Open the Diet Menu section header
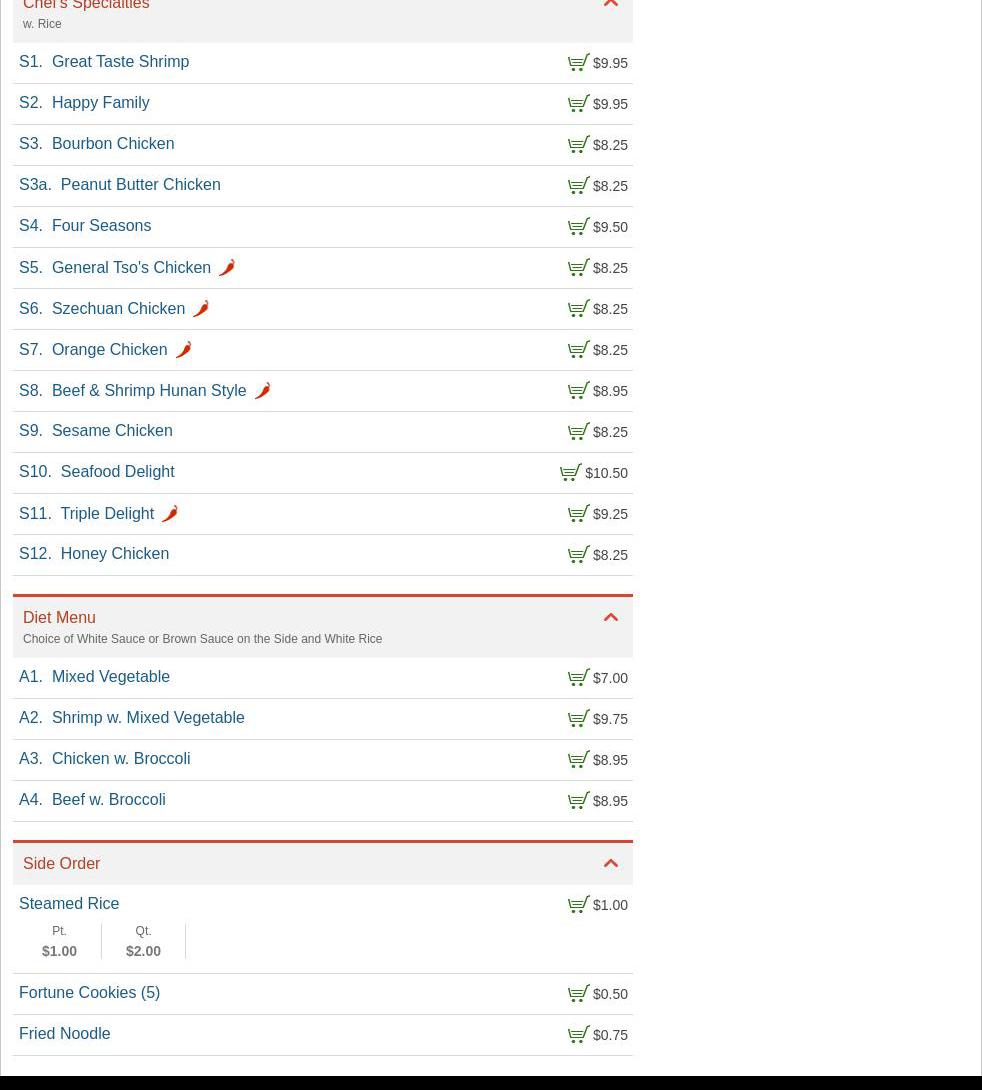 click(59, 618)
